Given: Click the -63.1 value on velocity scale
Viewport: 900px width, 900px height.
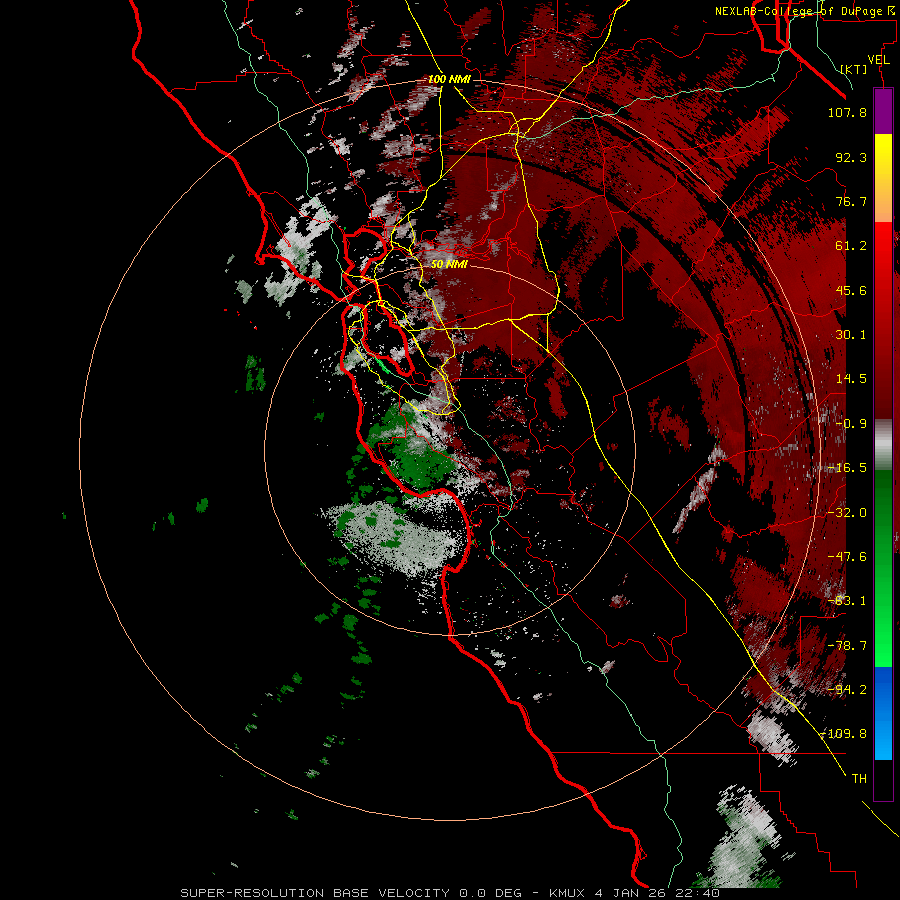Looking at the screenshot, I should [x=847, y=601].
